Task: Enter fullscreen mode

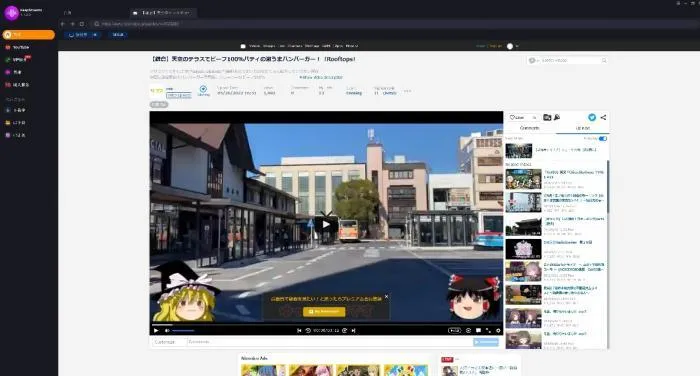Action: 488,331
